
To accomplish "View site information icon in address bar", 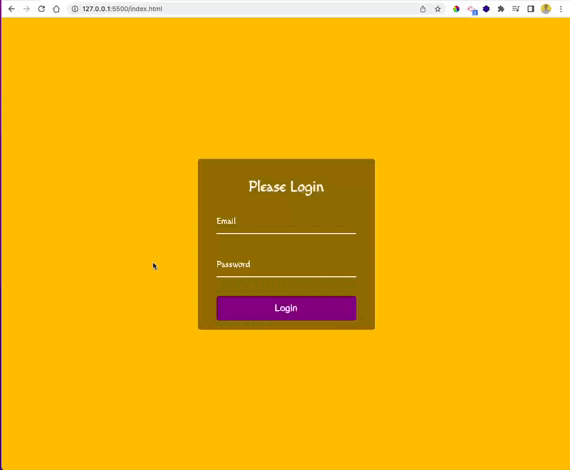I will coord(75,9).
